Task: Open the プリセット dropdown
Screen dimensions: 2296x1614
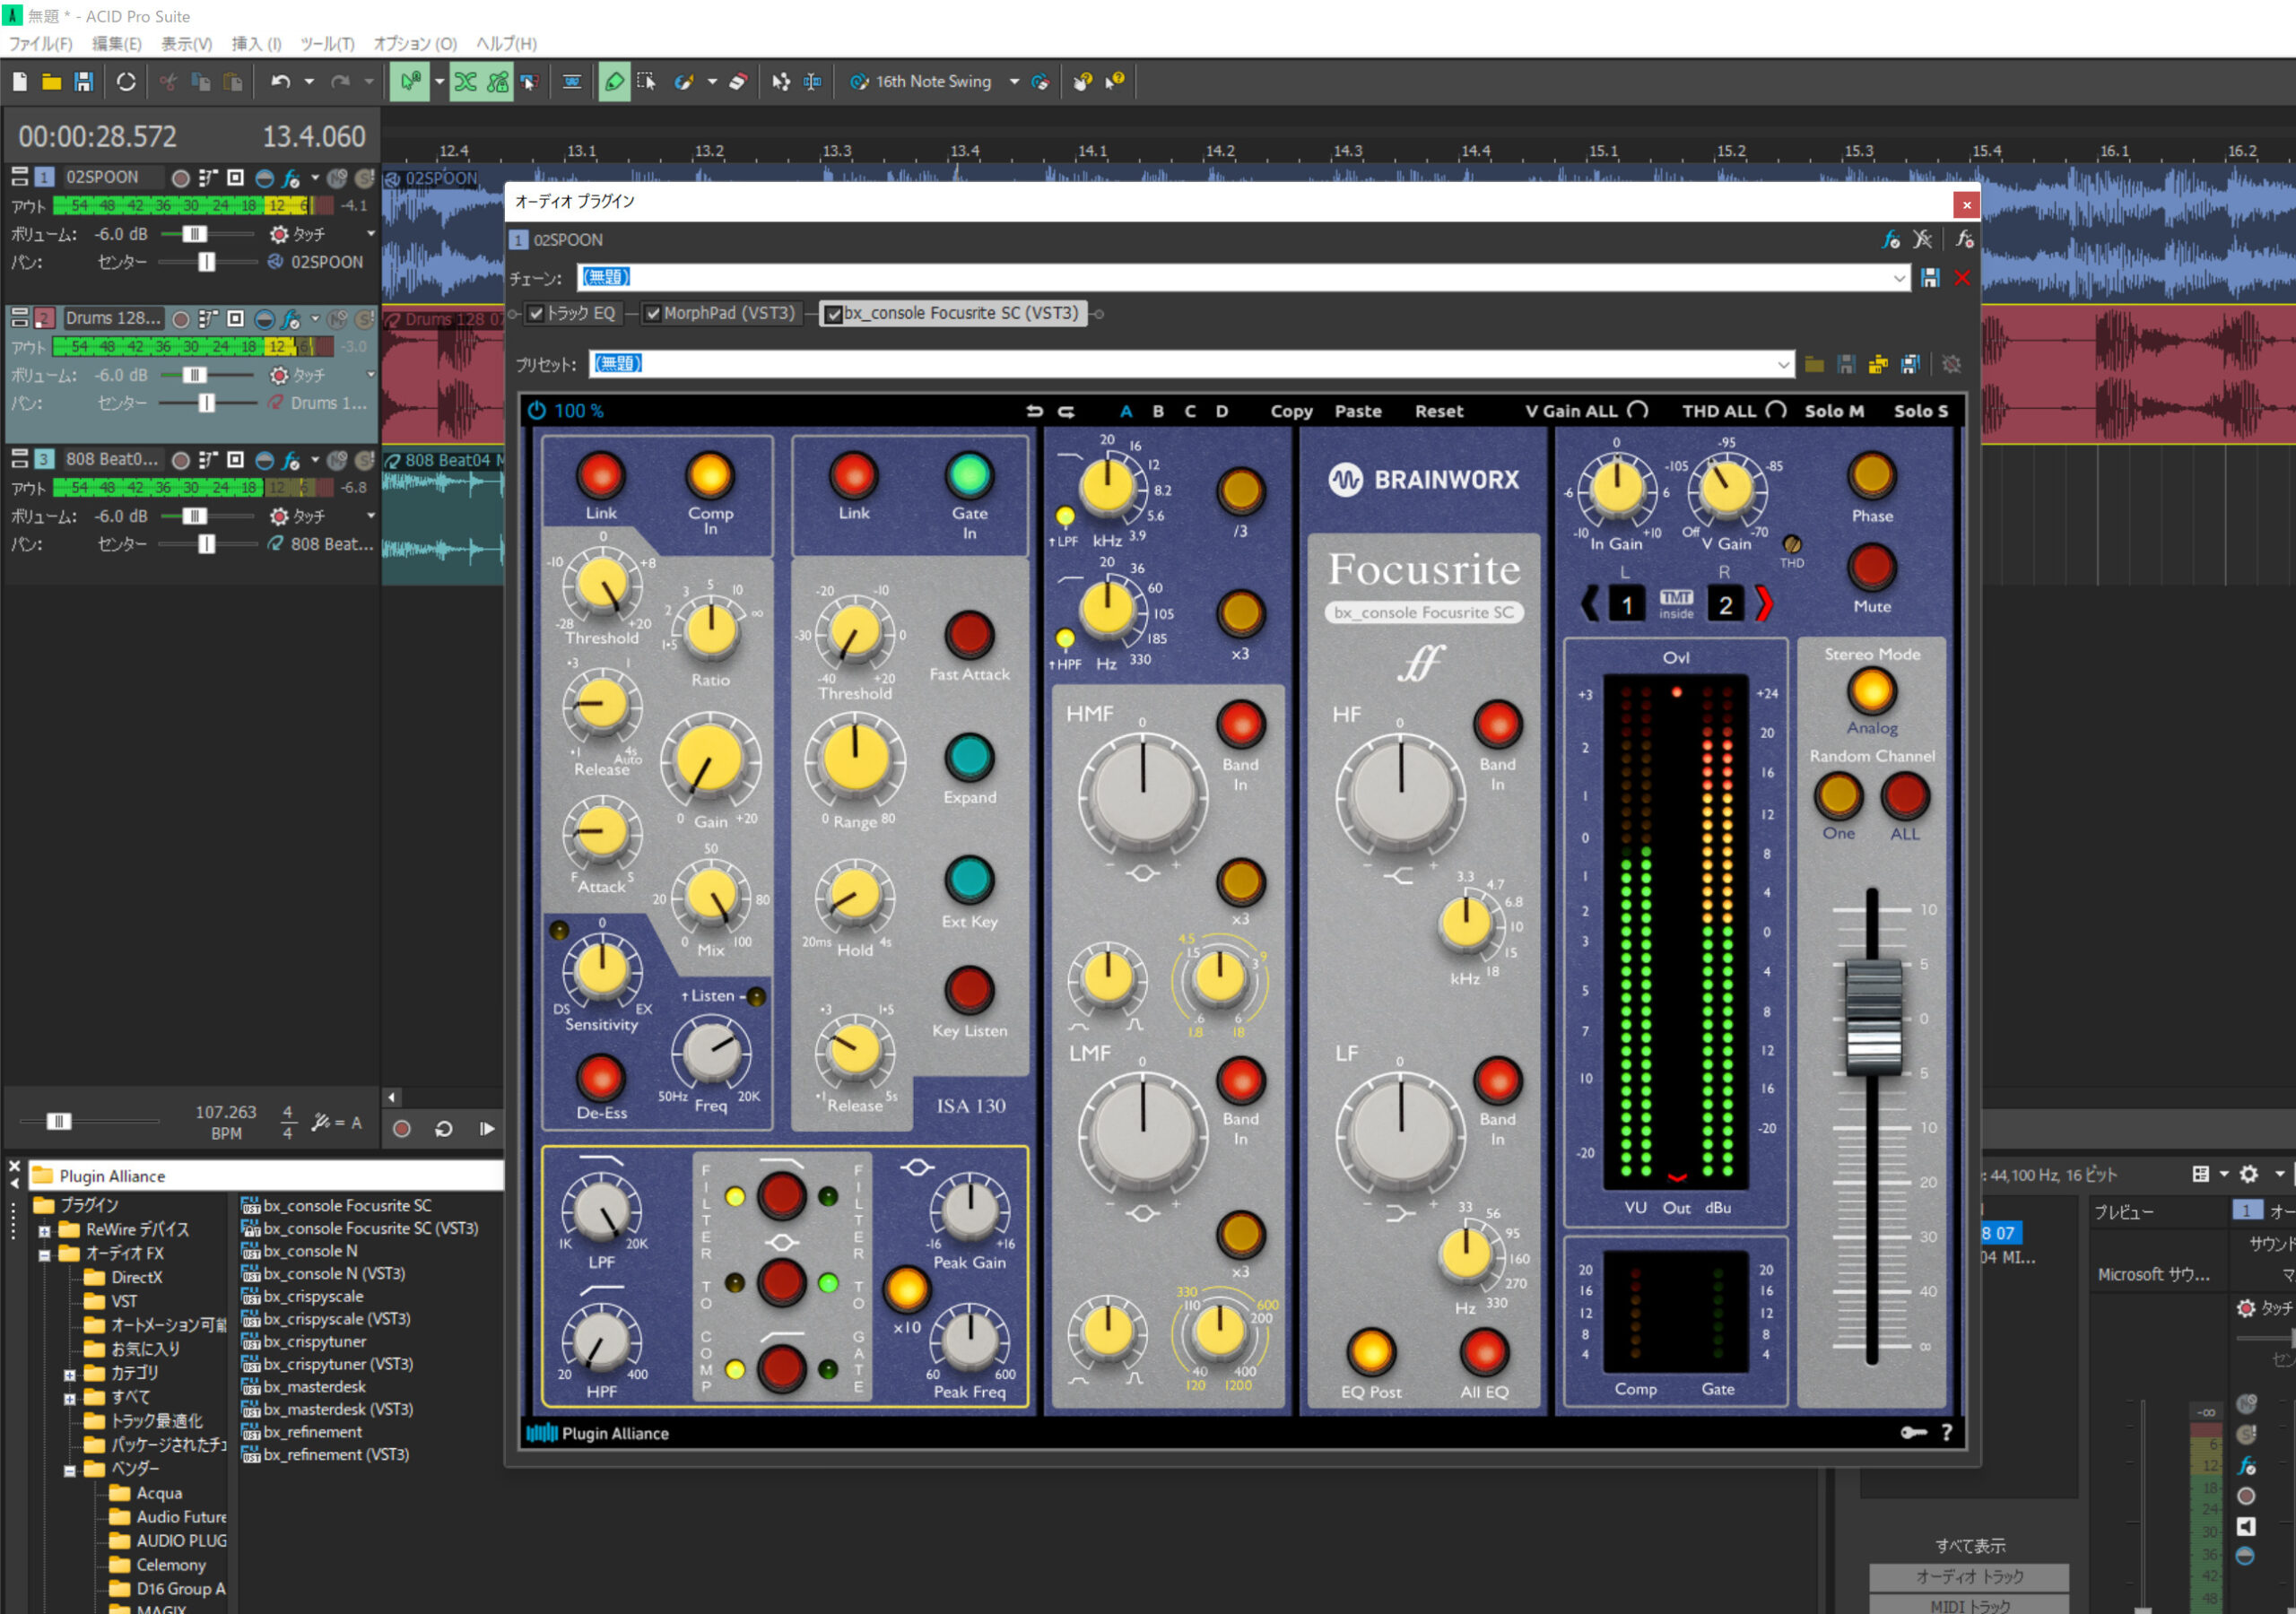Action: [1783, 364]
